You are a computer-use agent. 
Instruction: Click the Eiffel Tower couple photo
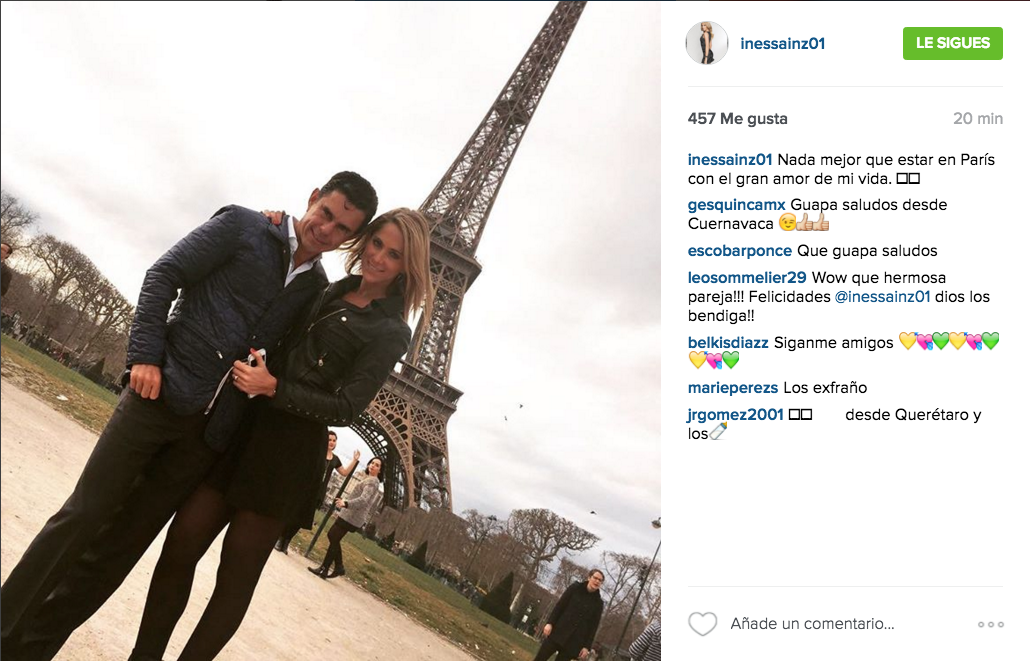pos(330,330)
